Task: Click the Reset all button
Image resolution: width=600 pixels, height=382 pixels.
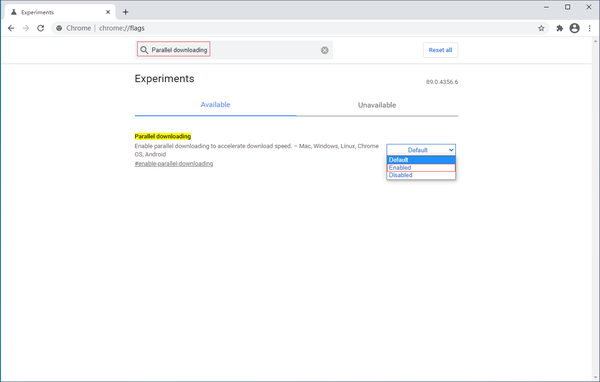Action: click(x=440, y=50)
